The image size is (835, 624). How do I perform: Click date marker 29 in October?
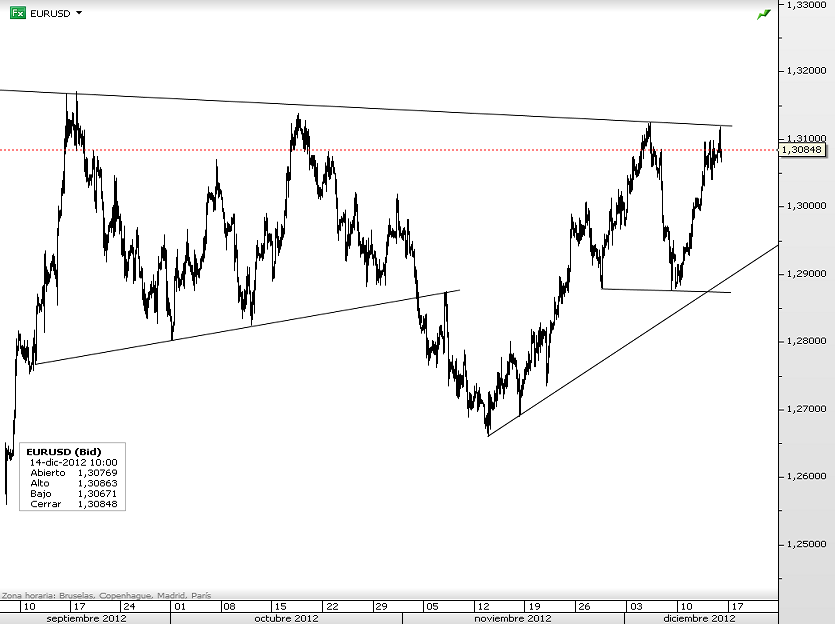tap(381, 606)
